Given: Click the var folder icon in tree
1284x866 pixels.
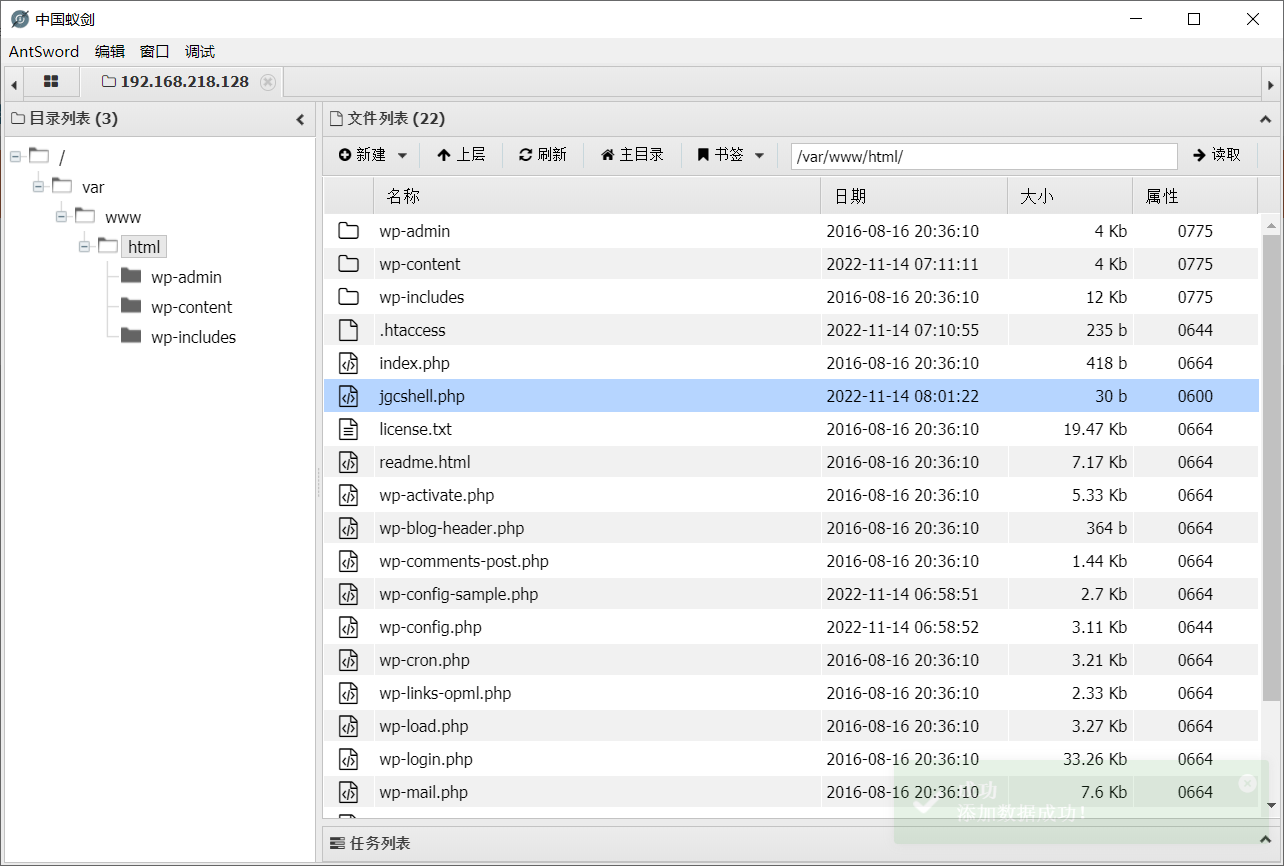Looking at the screenshot, I should click(x=62, y=185).
